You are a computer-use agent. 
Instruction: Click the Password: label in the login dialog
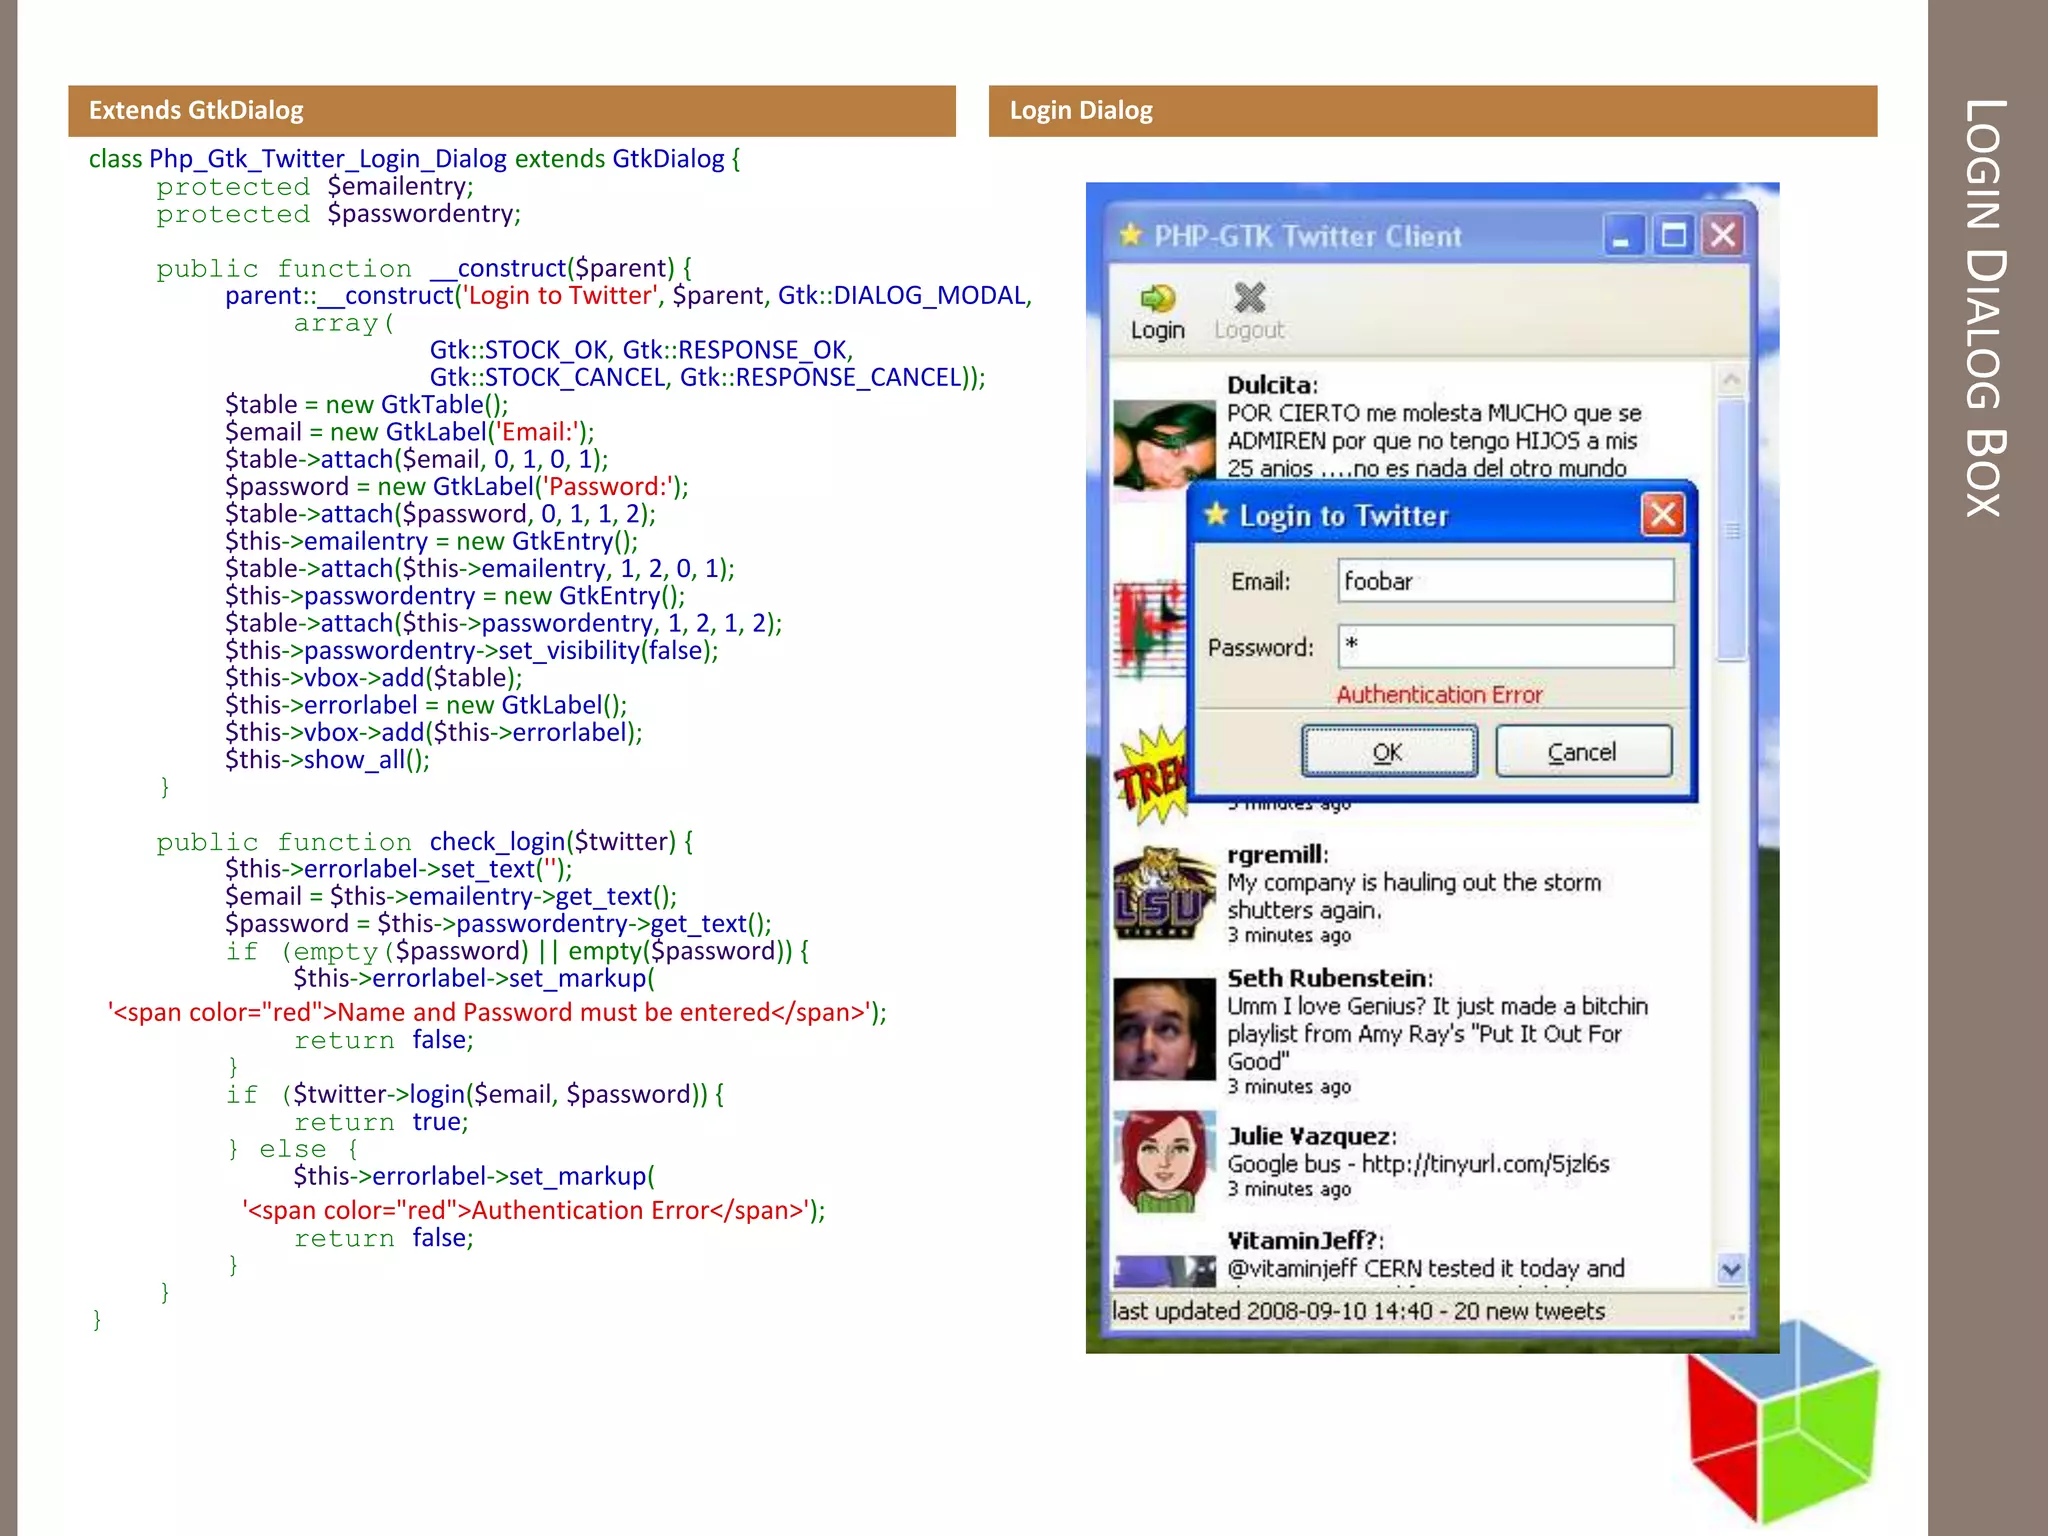[x=1260, y=647]
